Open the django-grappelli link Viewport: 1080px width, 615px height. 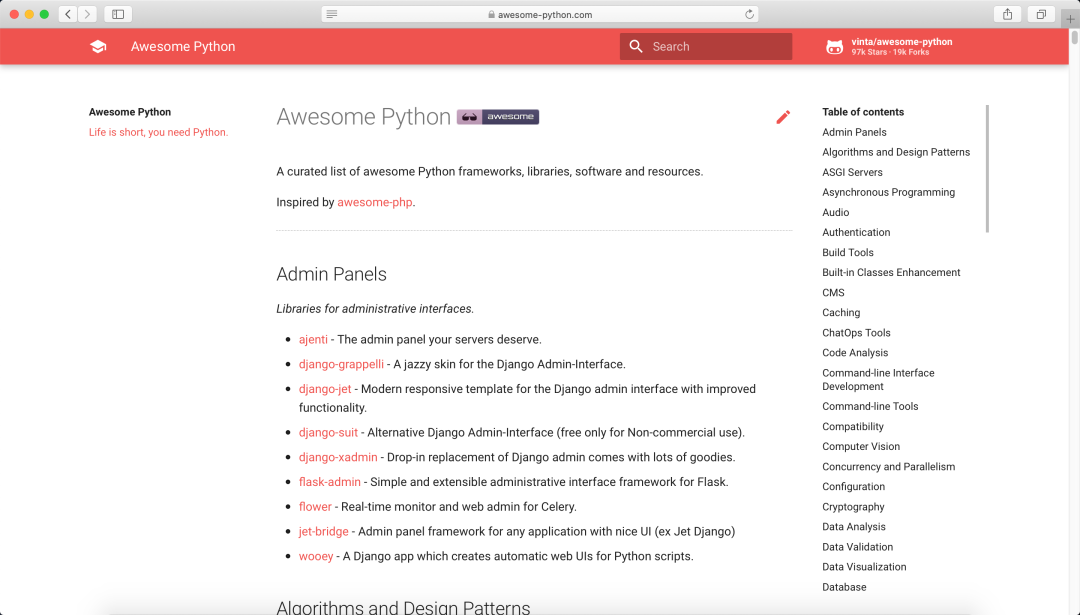pos(342,364)
